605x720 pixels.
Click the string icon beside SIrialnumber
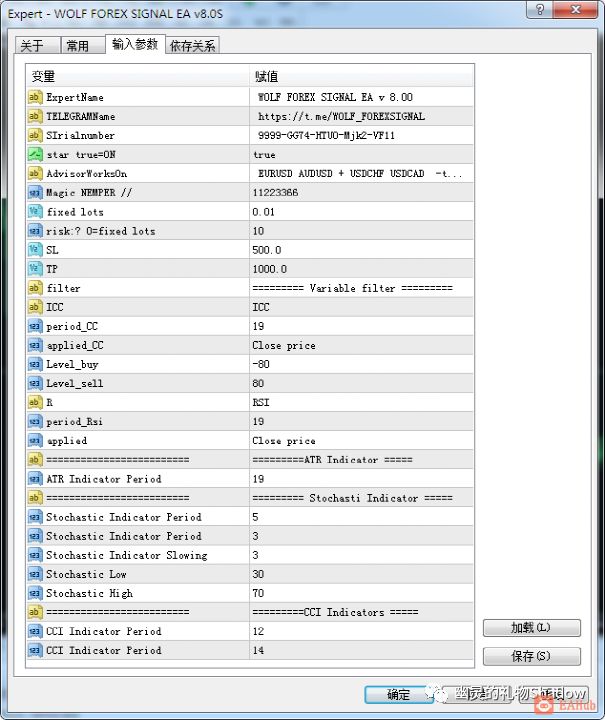tap(35, 135)
